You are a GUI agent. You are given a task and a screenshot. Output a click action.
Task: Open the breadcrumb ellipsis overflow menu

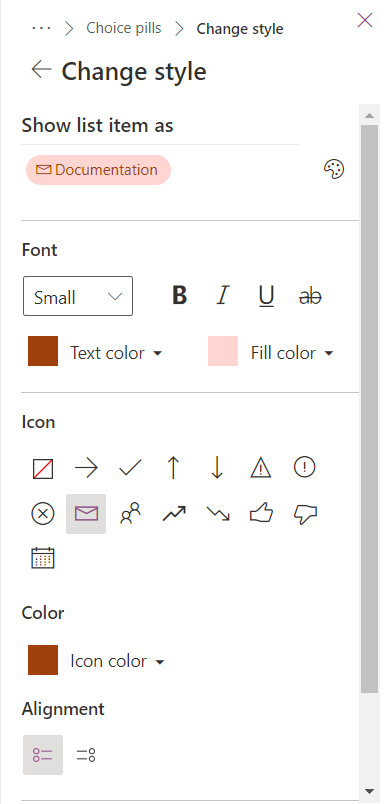[x=41, y=28]
